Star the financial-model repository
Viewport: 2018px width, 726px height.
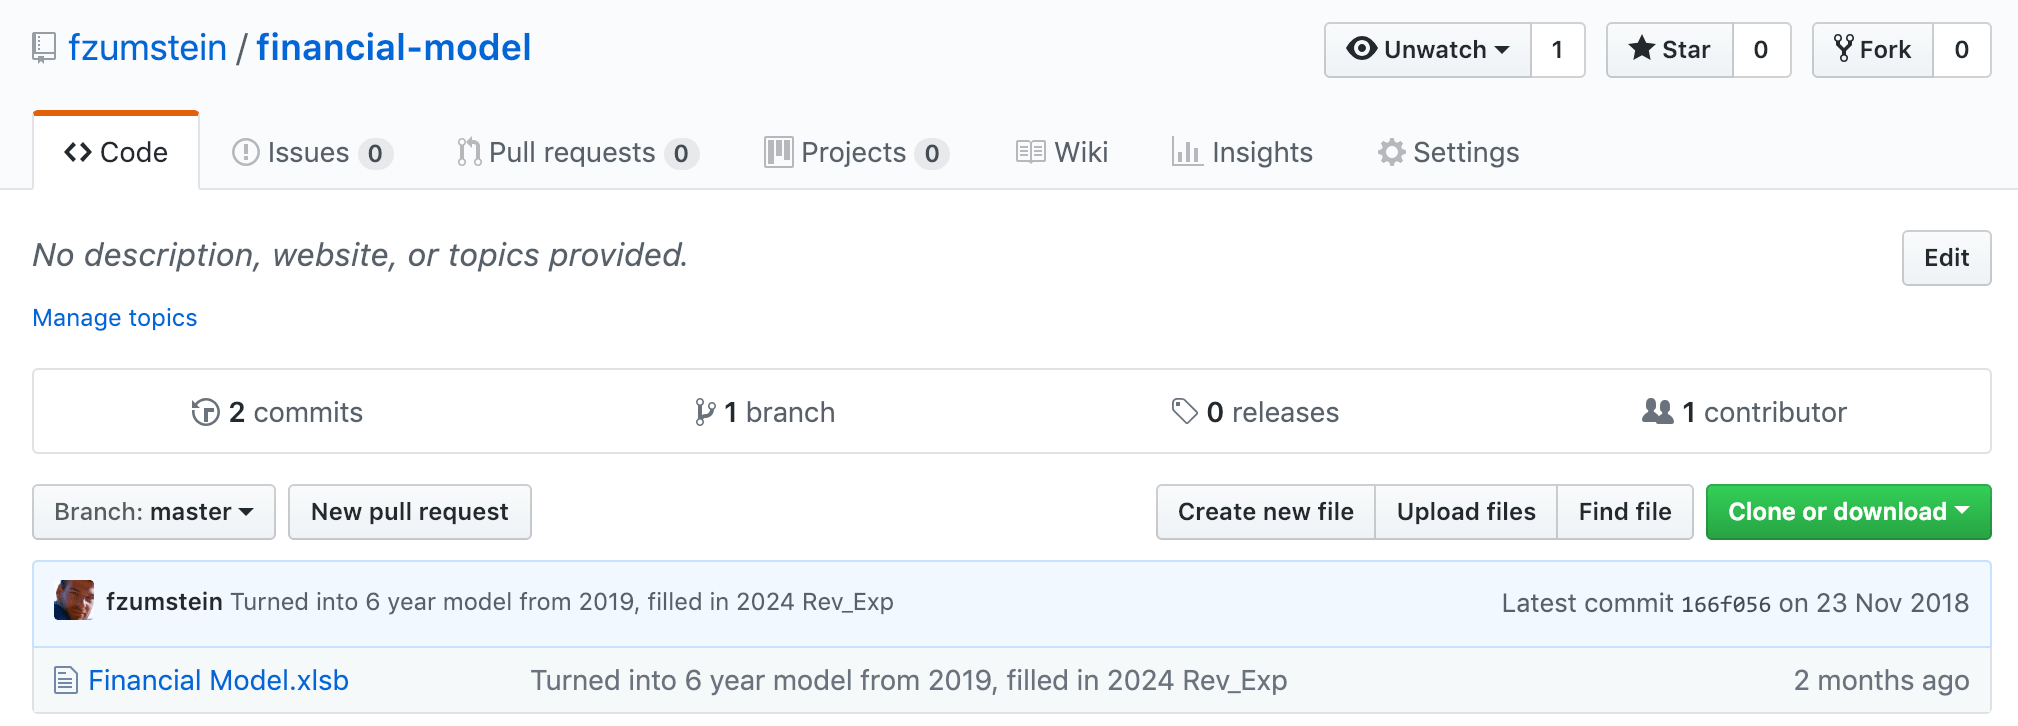pyautogui.click(x=1669, y=50)
